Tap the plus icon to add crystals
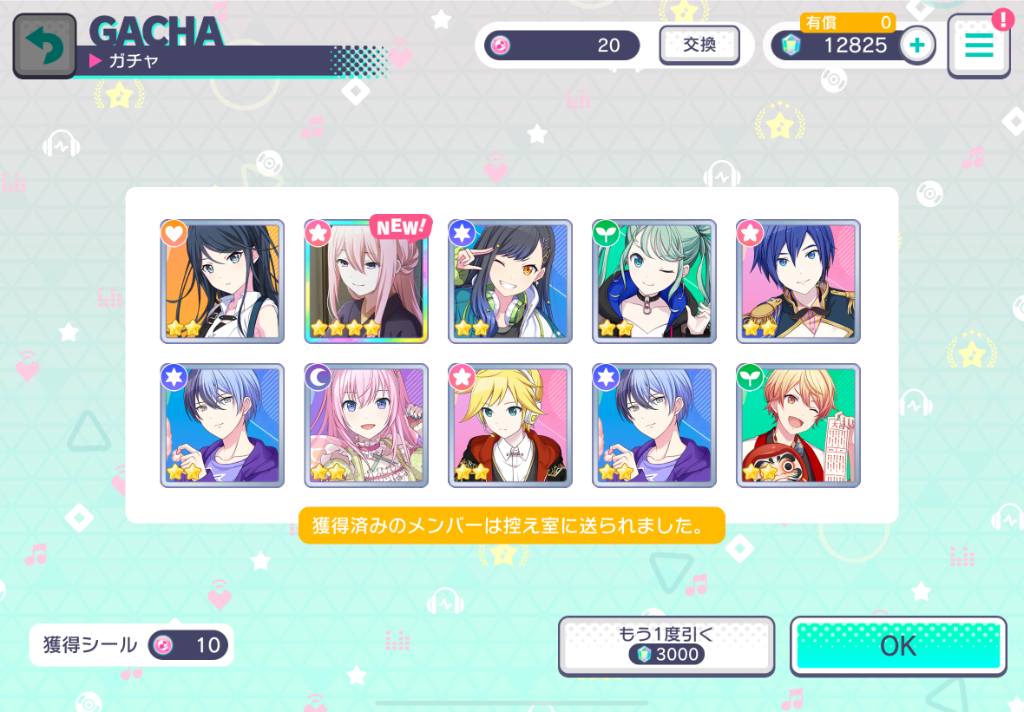The width and height of the screenshot is (1024, 712). pyautogui.click(x=917, y=45)
